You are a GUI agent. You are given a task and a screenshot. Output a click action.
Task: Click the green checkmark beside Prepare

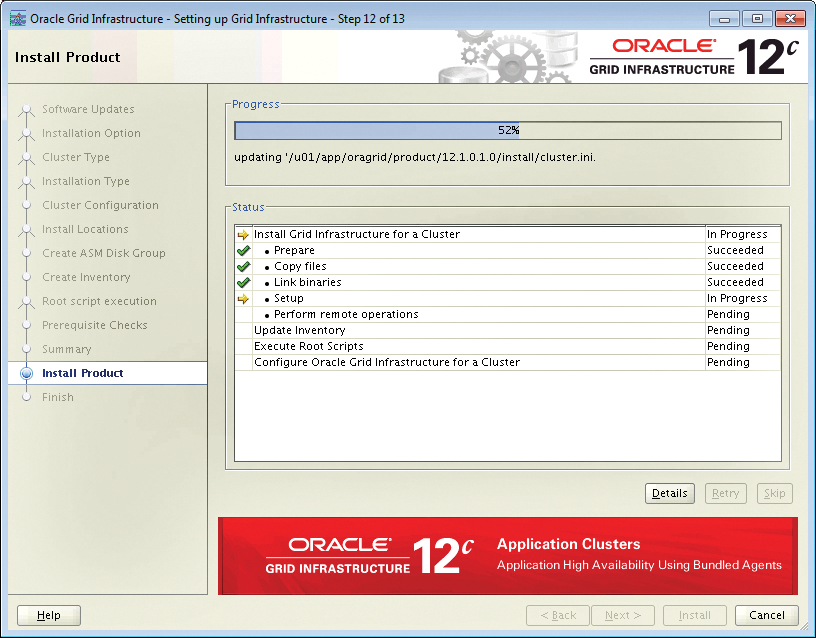tap(244, 250)
